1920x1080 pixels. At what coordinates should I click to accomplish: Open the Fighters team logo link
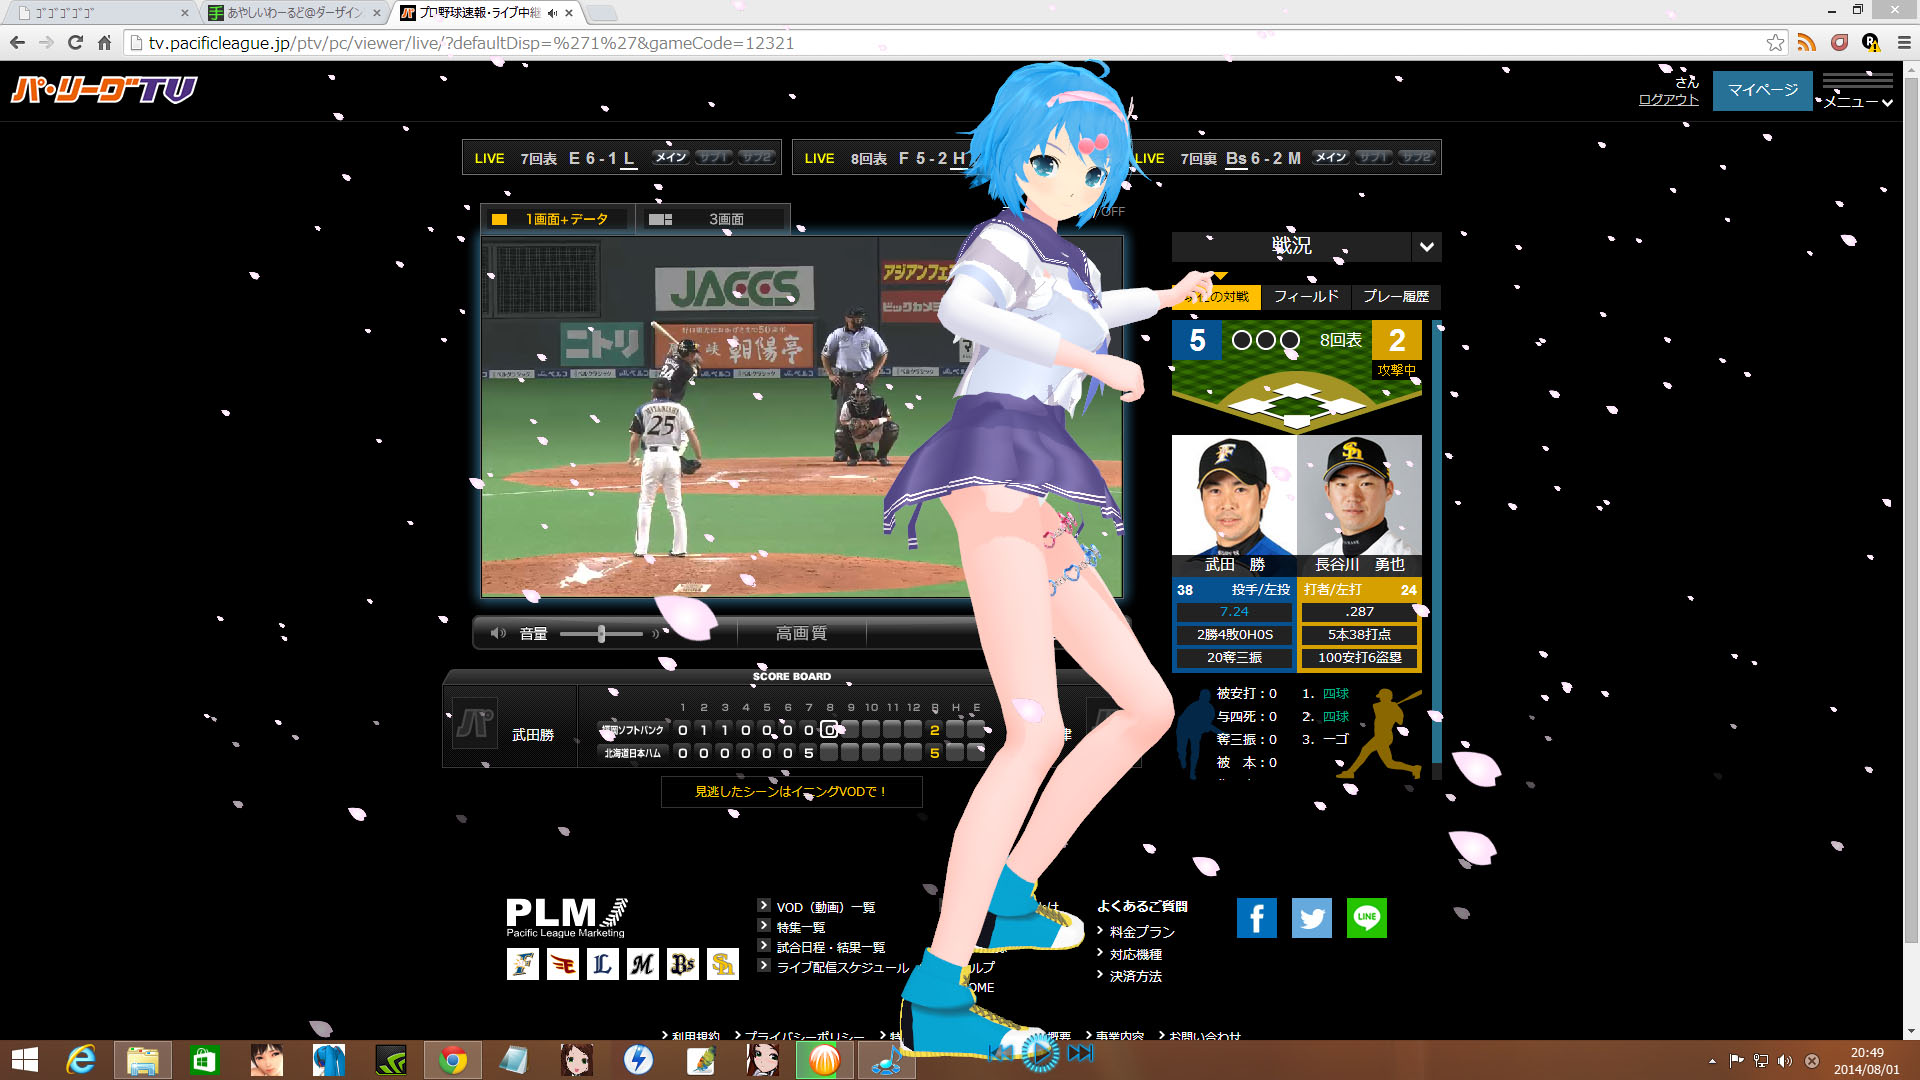tap(523, 964)
